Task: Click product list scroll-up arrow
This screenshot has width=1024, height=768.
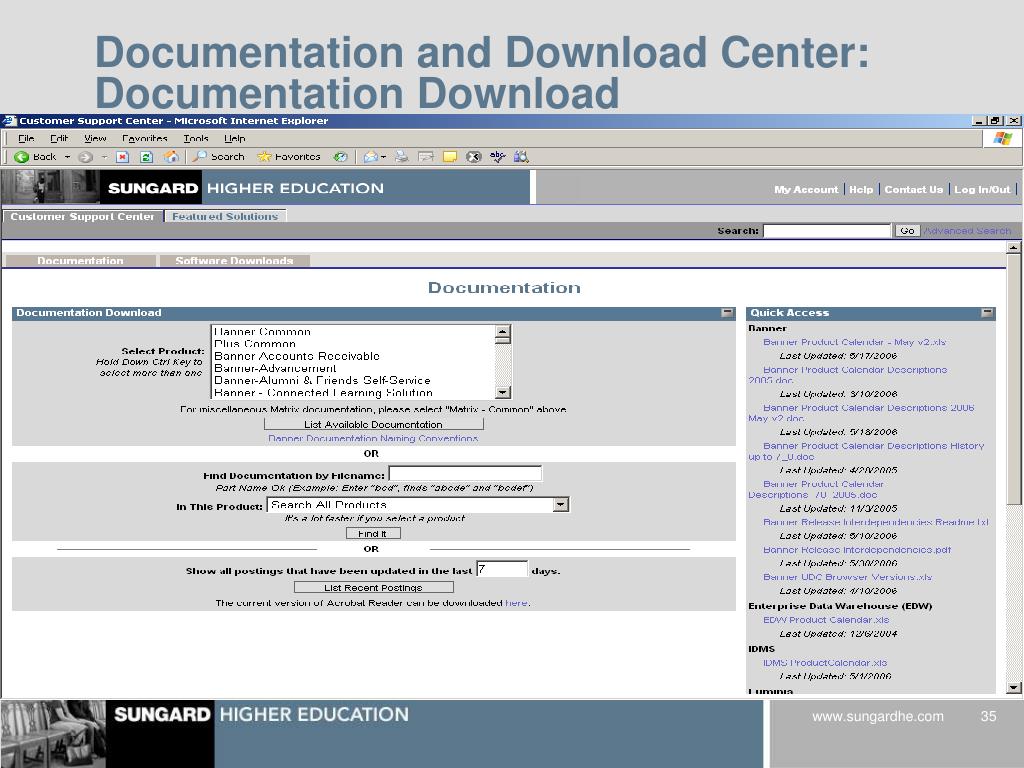Action: pyautogui.click(x=502, y=333)
